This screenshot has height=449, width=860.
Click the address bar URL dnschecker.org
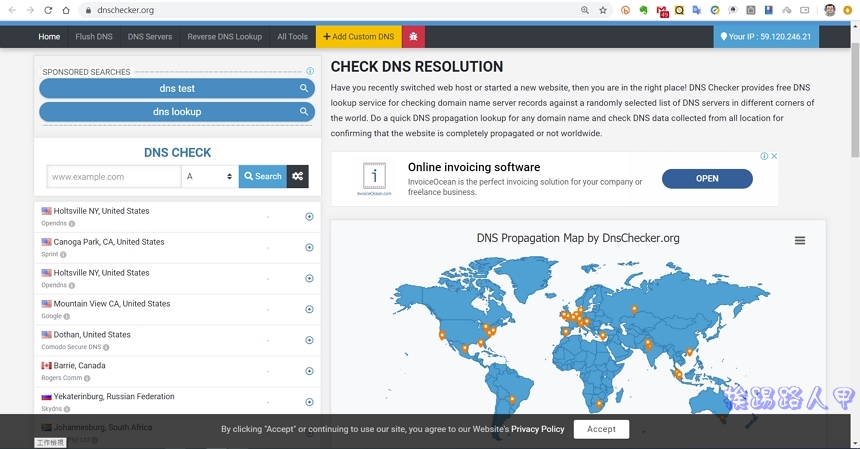(x=126, y=10)
